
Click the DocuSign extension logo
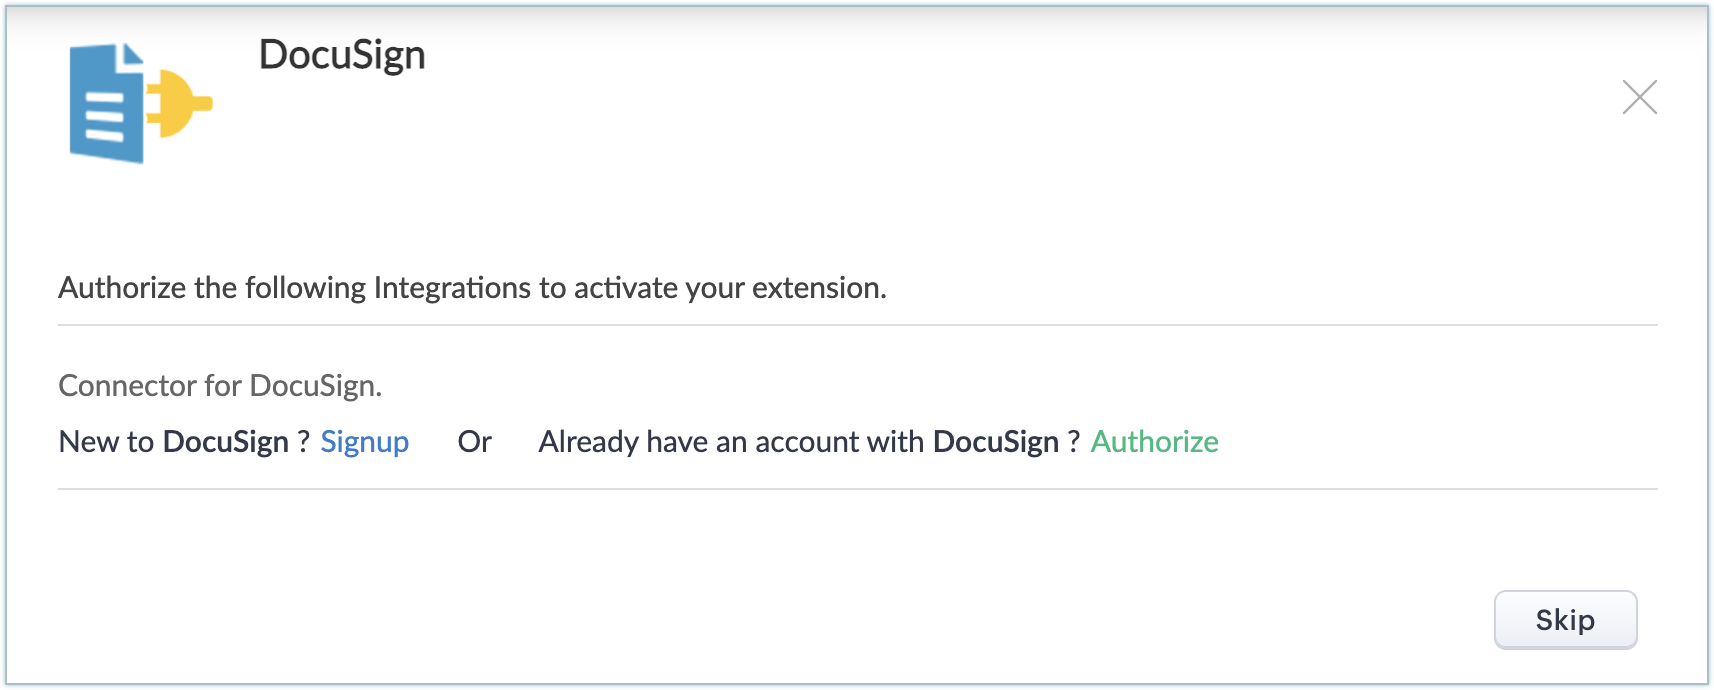(x=141, y=103)
